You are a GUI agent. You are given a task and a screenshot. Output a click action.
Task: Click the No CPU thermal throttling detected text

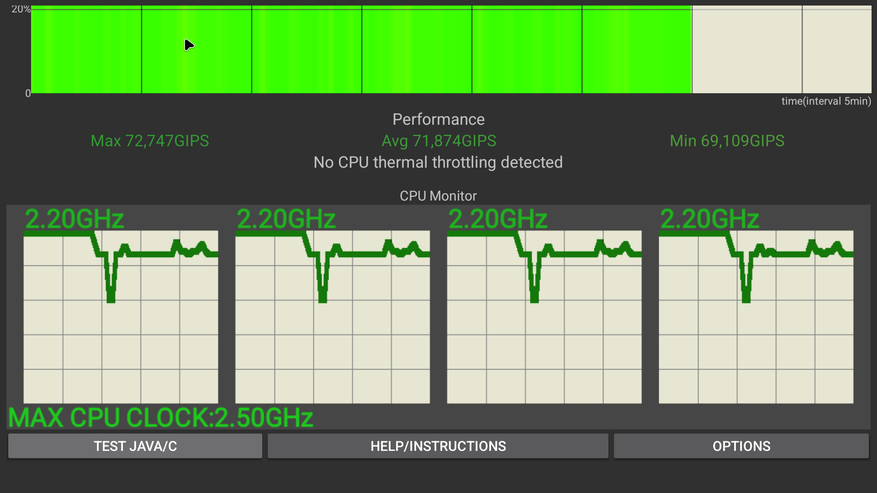click(438, 162)
